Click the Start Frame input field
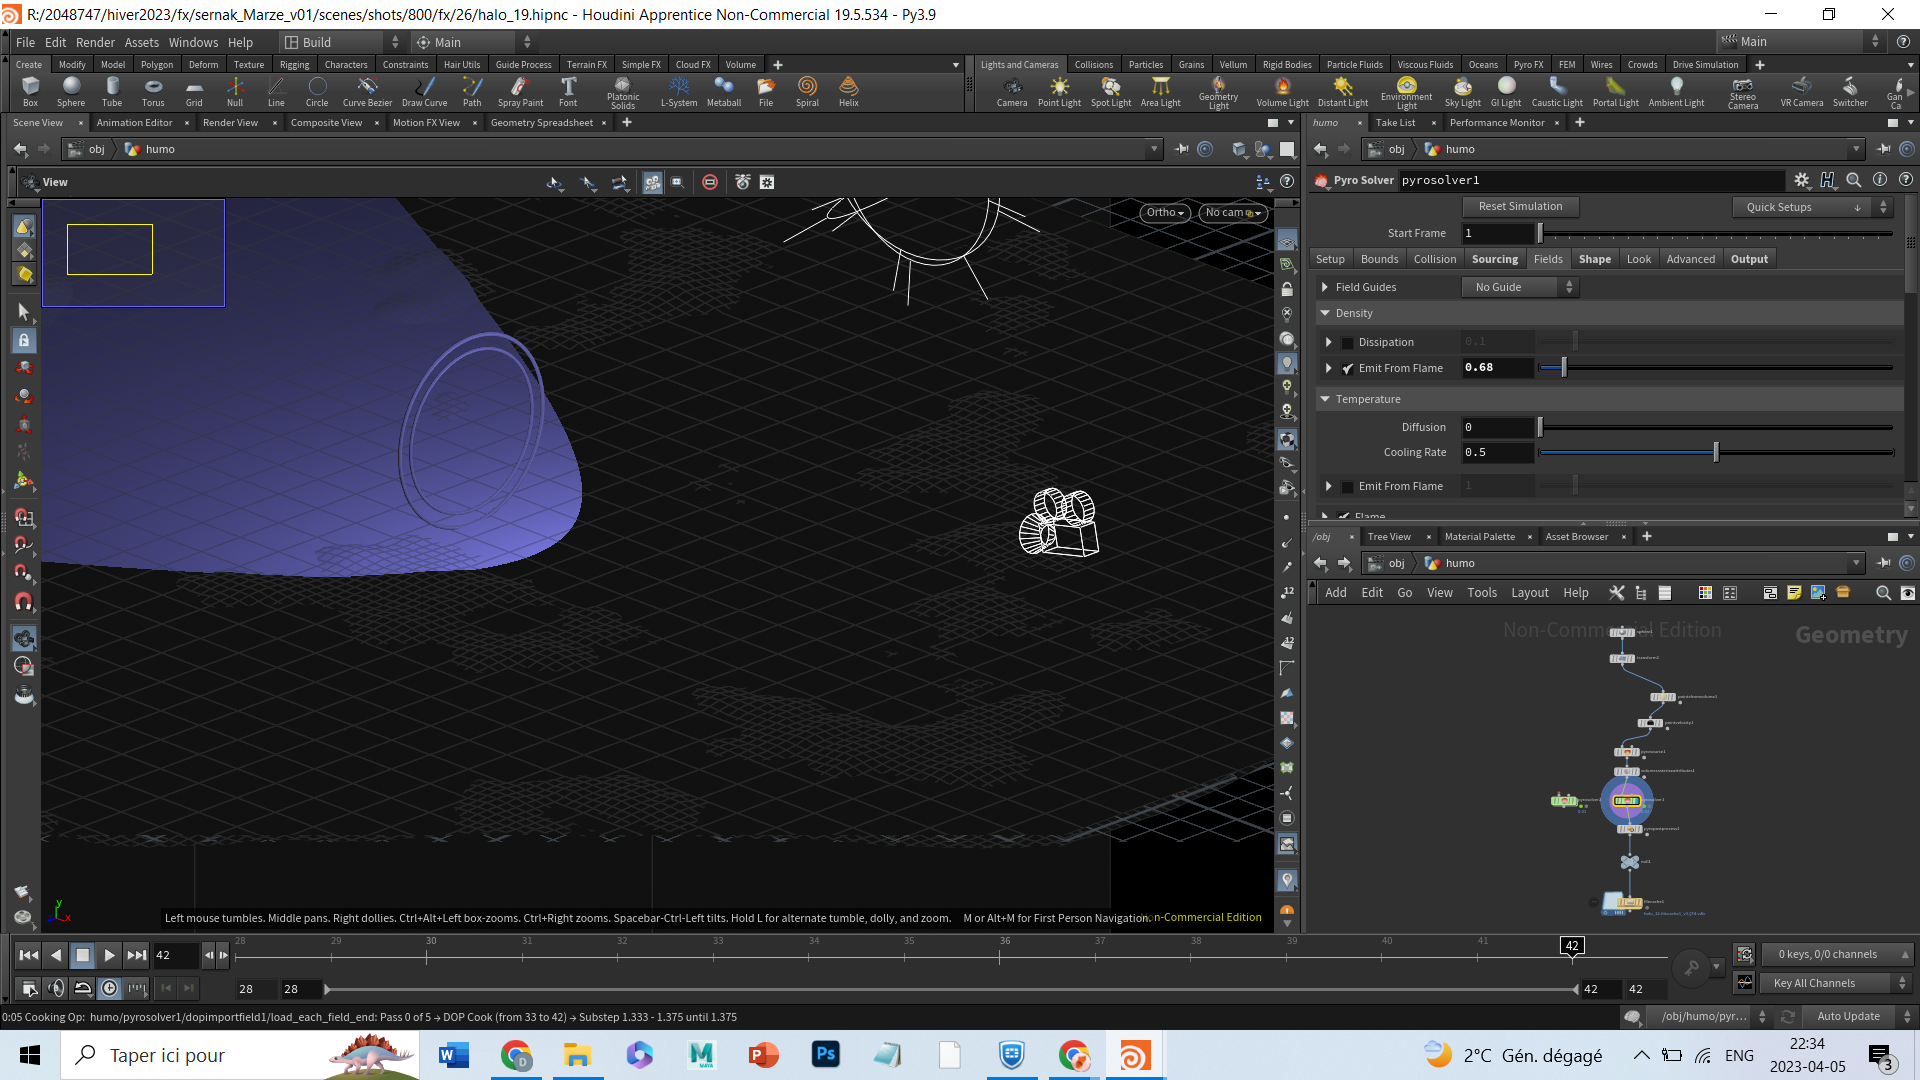The image size is (1920, 1080). (1497, 233)
